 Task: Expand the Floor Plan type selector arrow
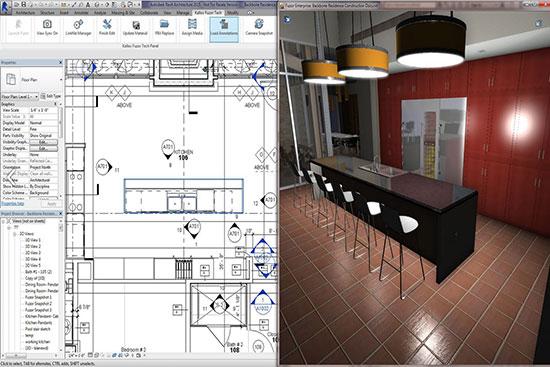pos(61,80)
